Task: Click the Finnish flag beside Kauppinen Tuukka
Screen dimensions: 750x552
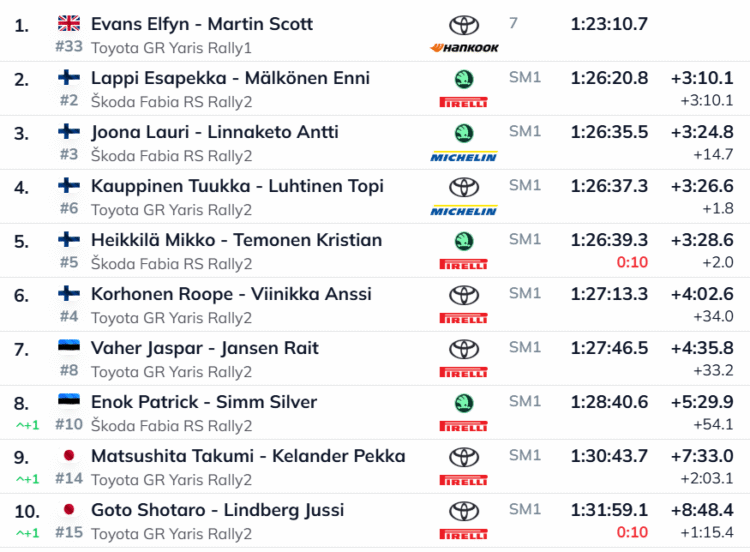Action: (69, 185)
